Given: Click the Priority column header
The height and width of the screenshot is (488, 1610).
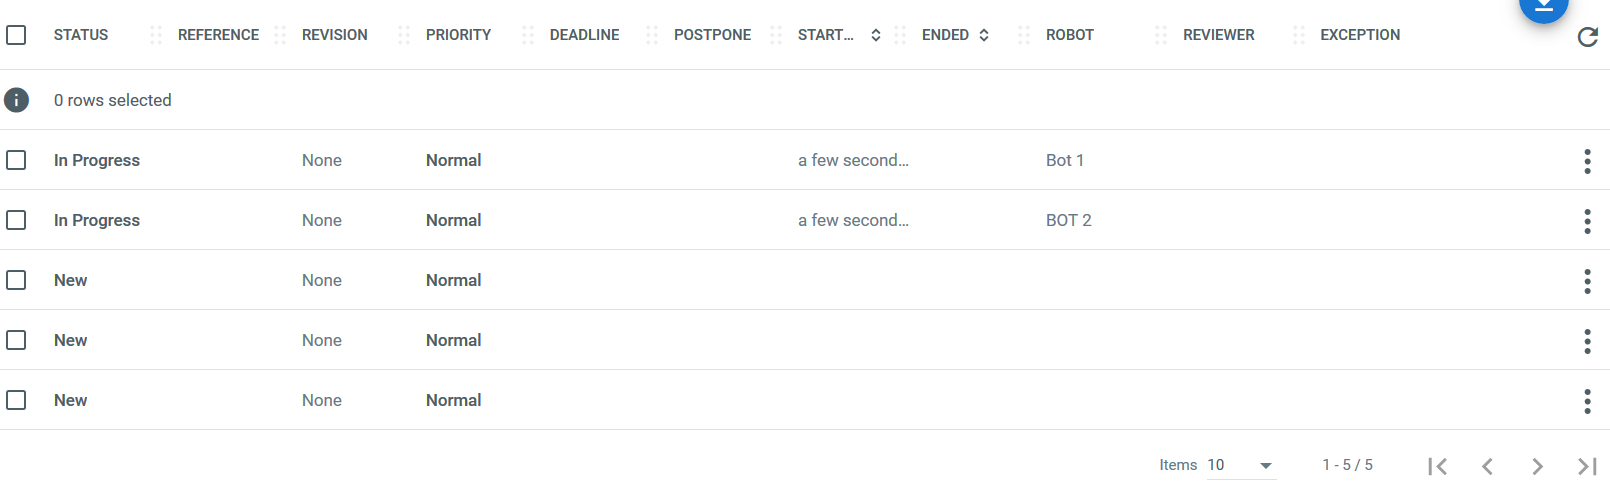Looking at the screenshot, I should coord(458,35).
